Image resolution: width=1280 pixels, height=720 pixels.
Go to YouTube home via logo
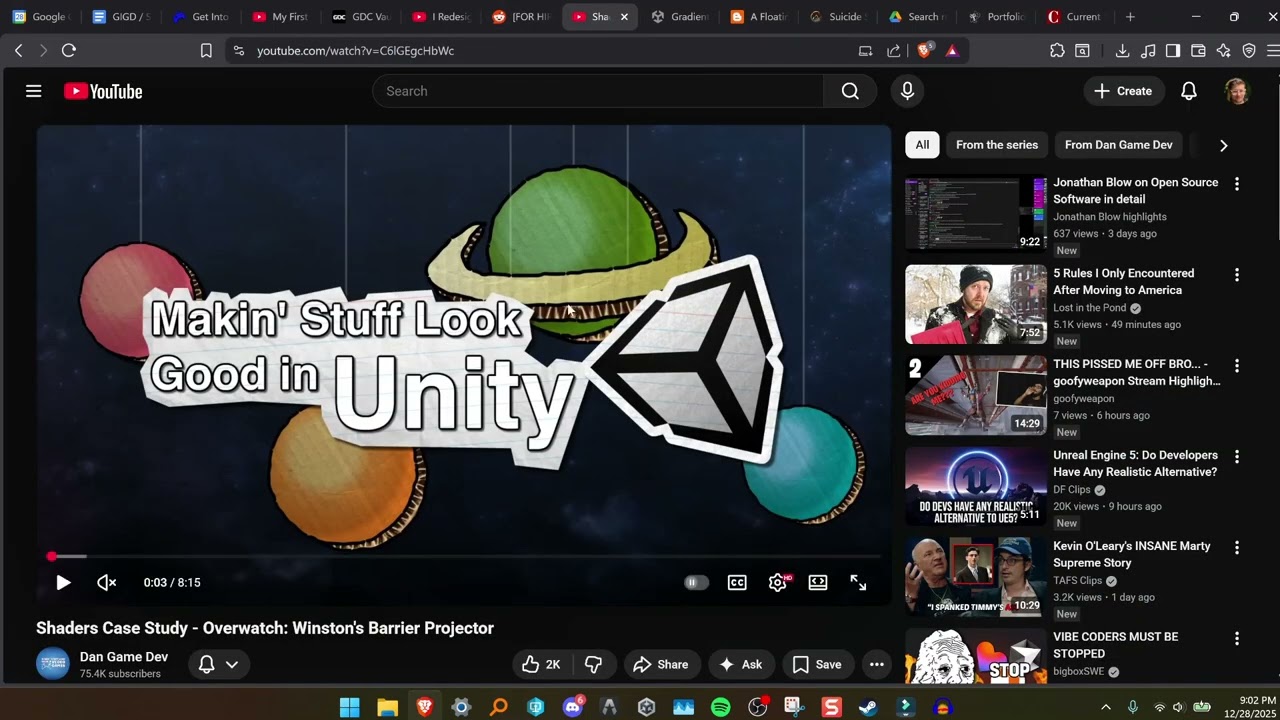pos(103,91)
